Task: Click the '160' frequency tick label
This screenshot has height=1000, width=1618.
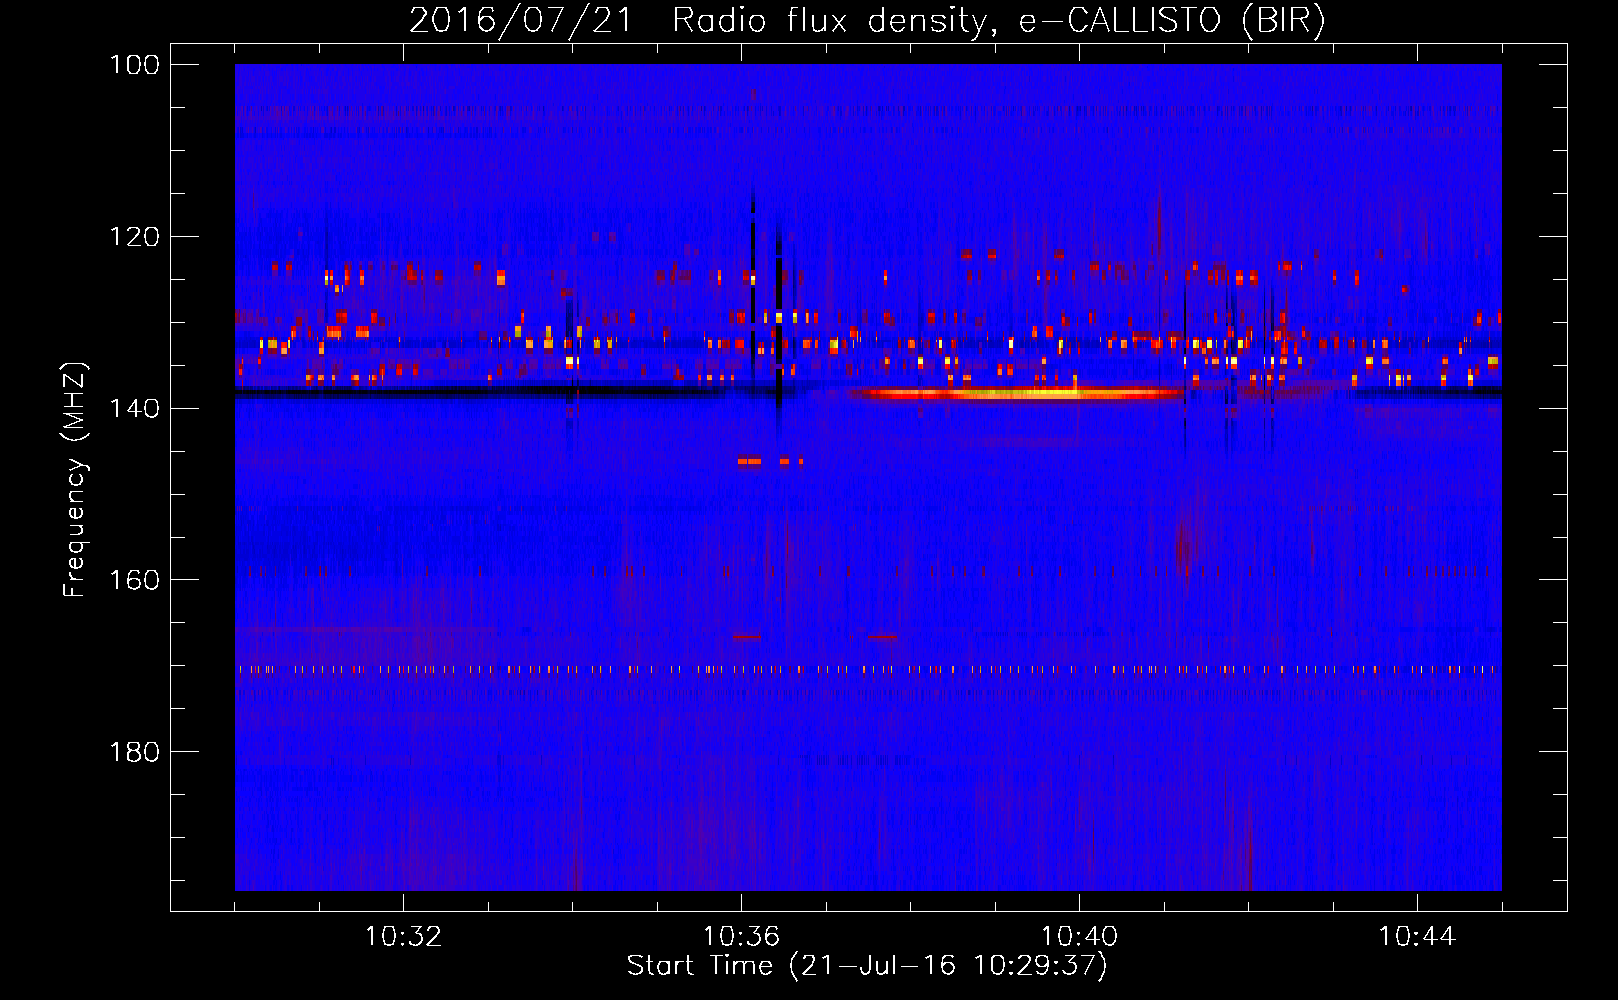Action: (x=135, y=580)
